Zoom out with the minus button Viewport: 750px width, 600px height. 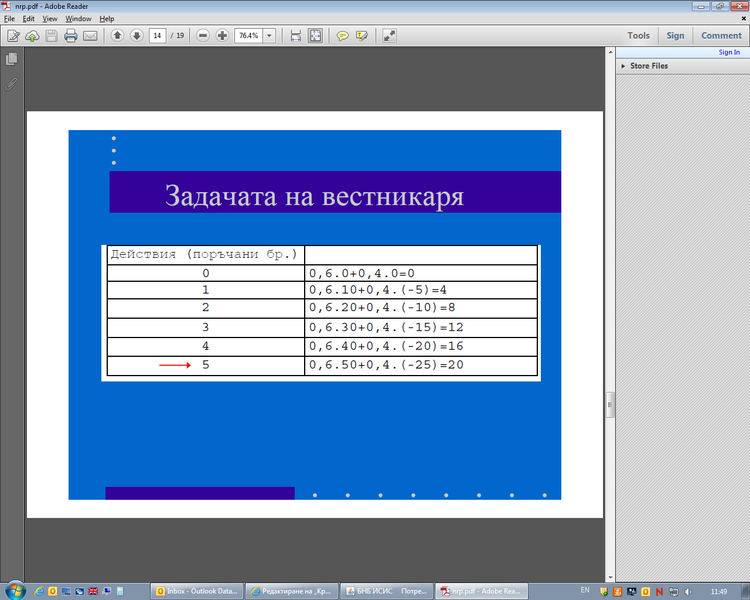pos(203,35)
